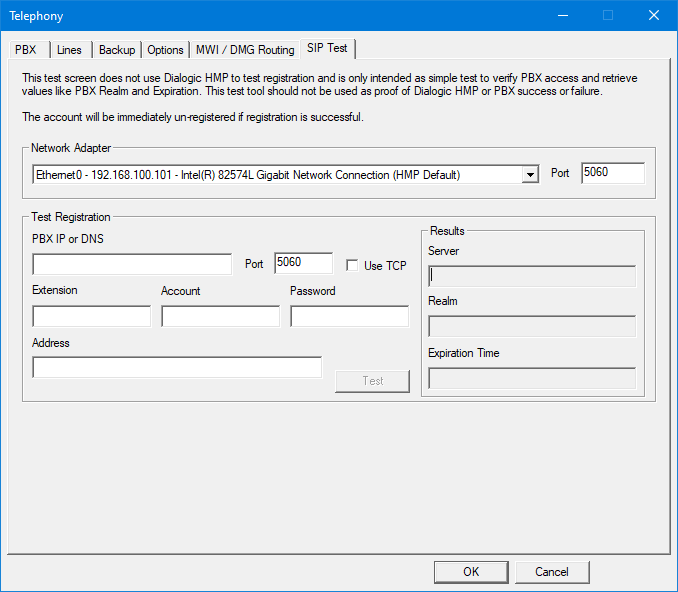The width and height of the screenshot is (678, 592).
Task: Switch to the PBX tab
Action: pyautogui.click(x=25, y=50)
